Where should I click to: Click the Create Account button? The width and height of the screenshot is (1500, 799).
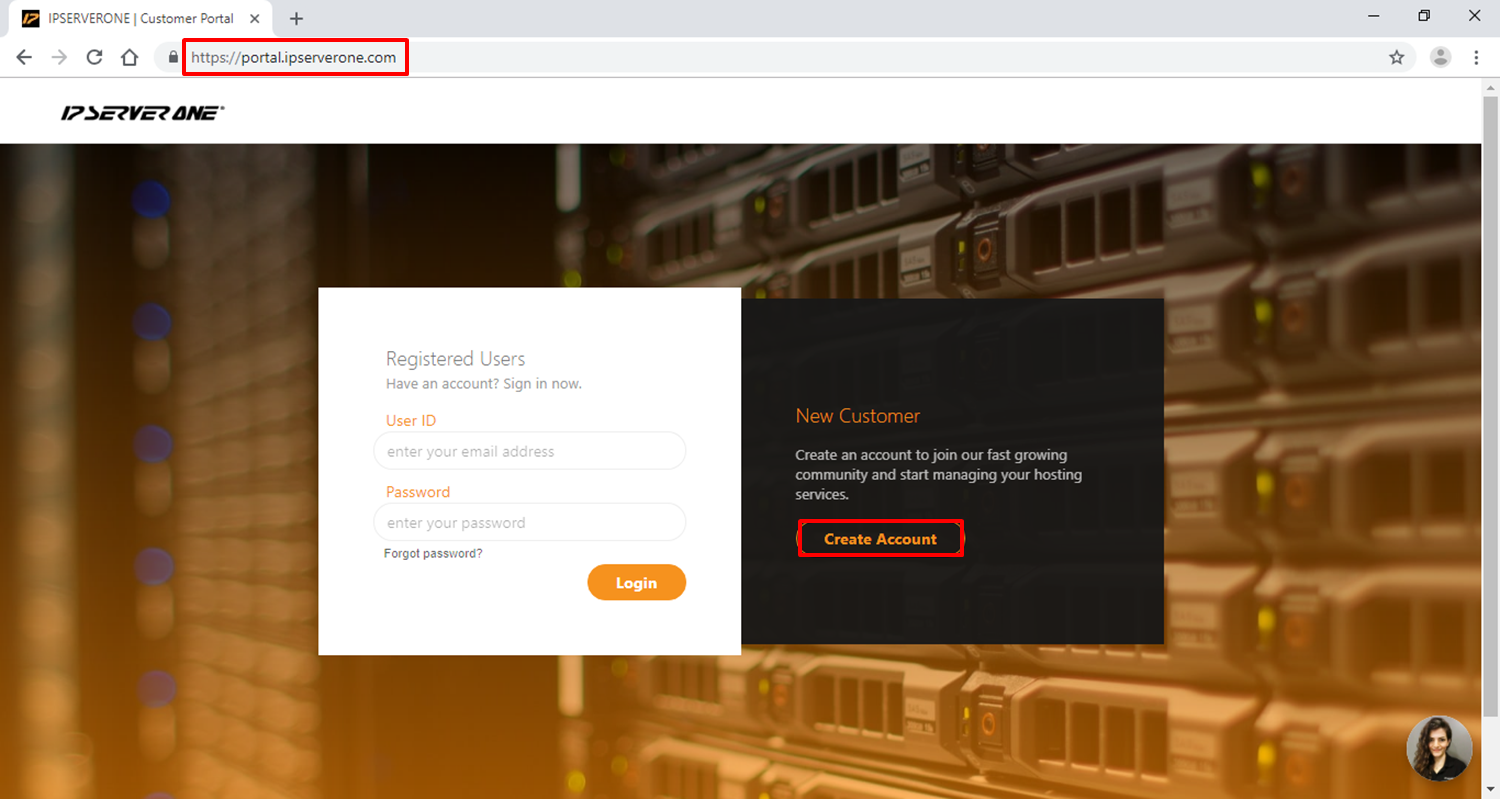point(880,539)
